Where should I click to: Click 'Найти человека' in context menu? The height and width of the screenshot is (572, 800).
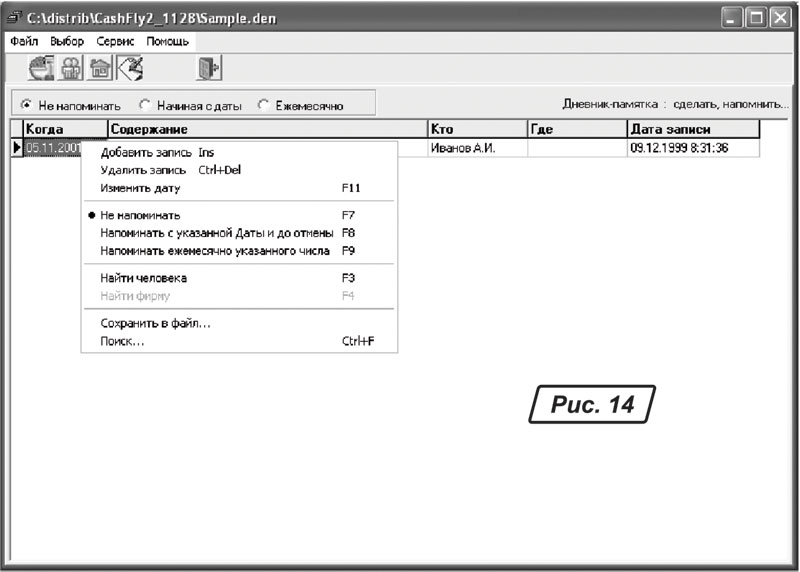coord(144,278)
